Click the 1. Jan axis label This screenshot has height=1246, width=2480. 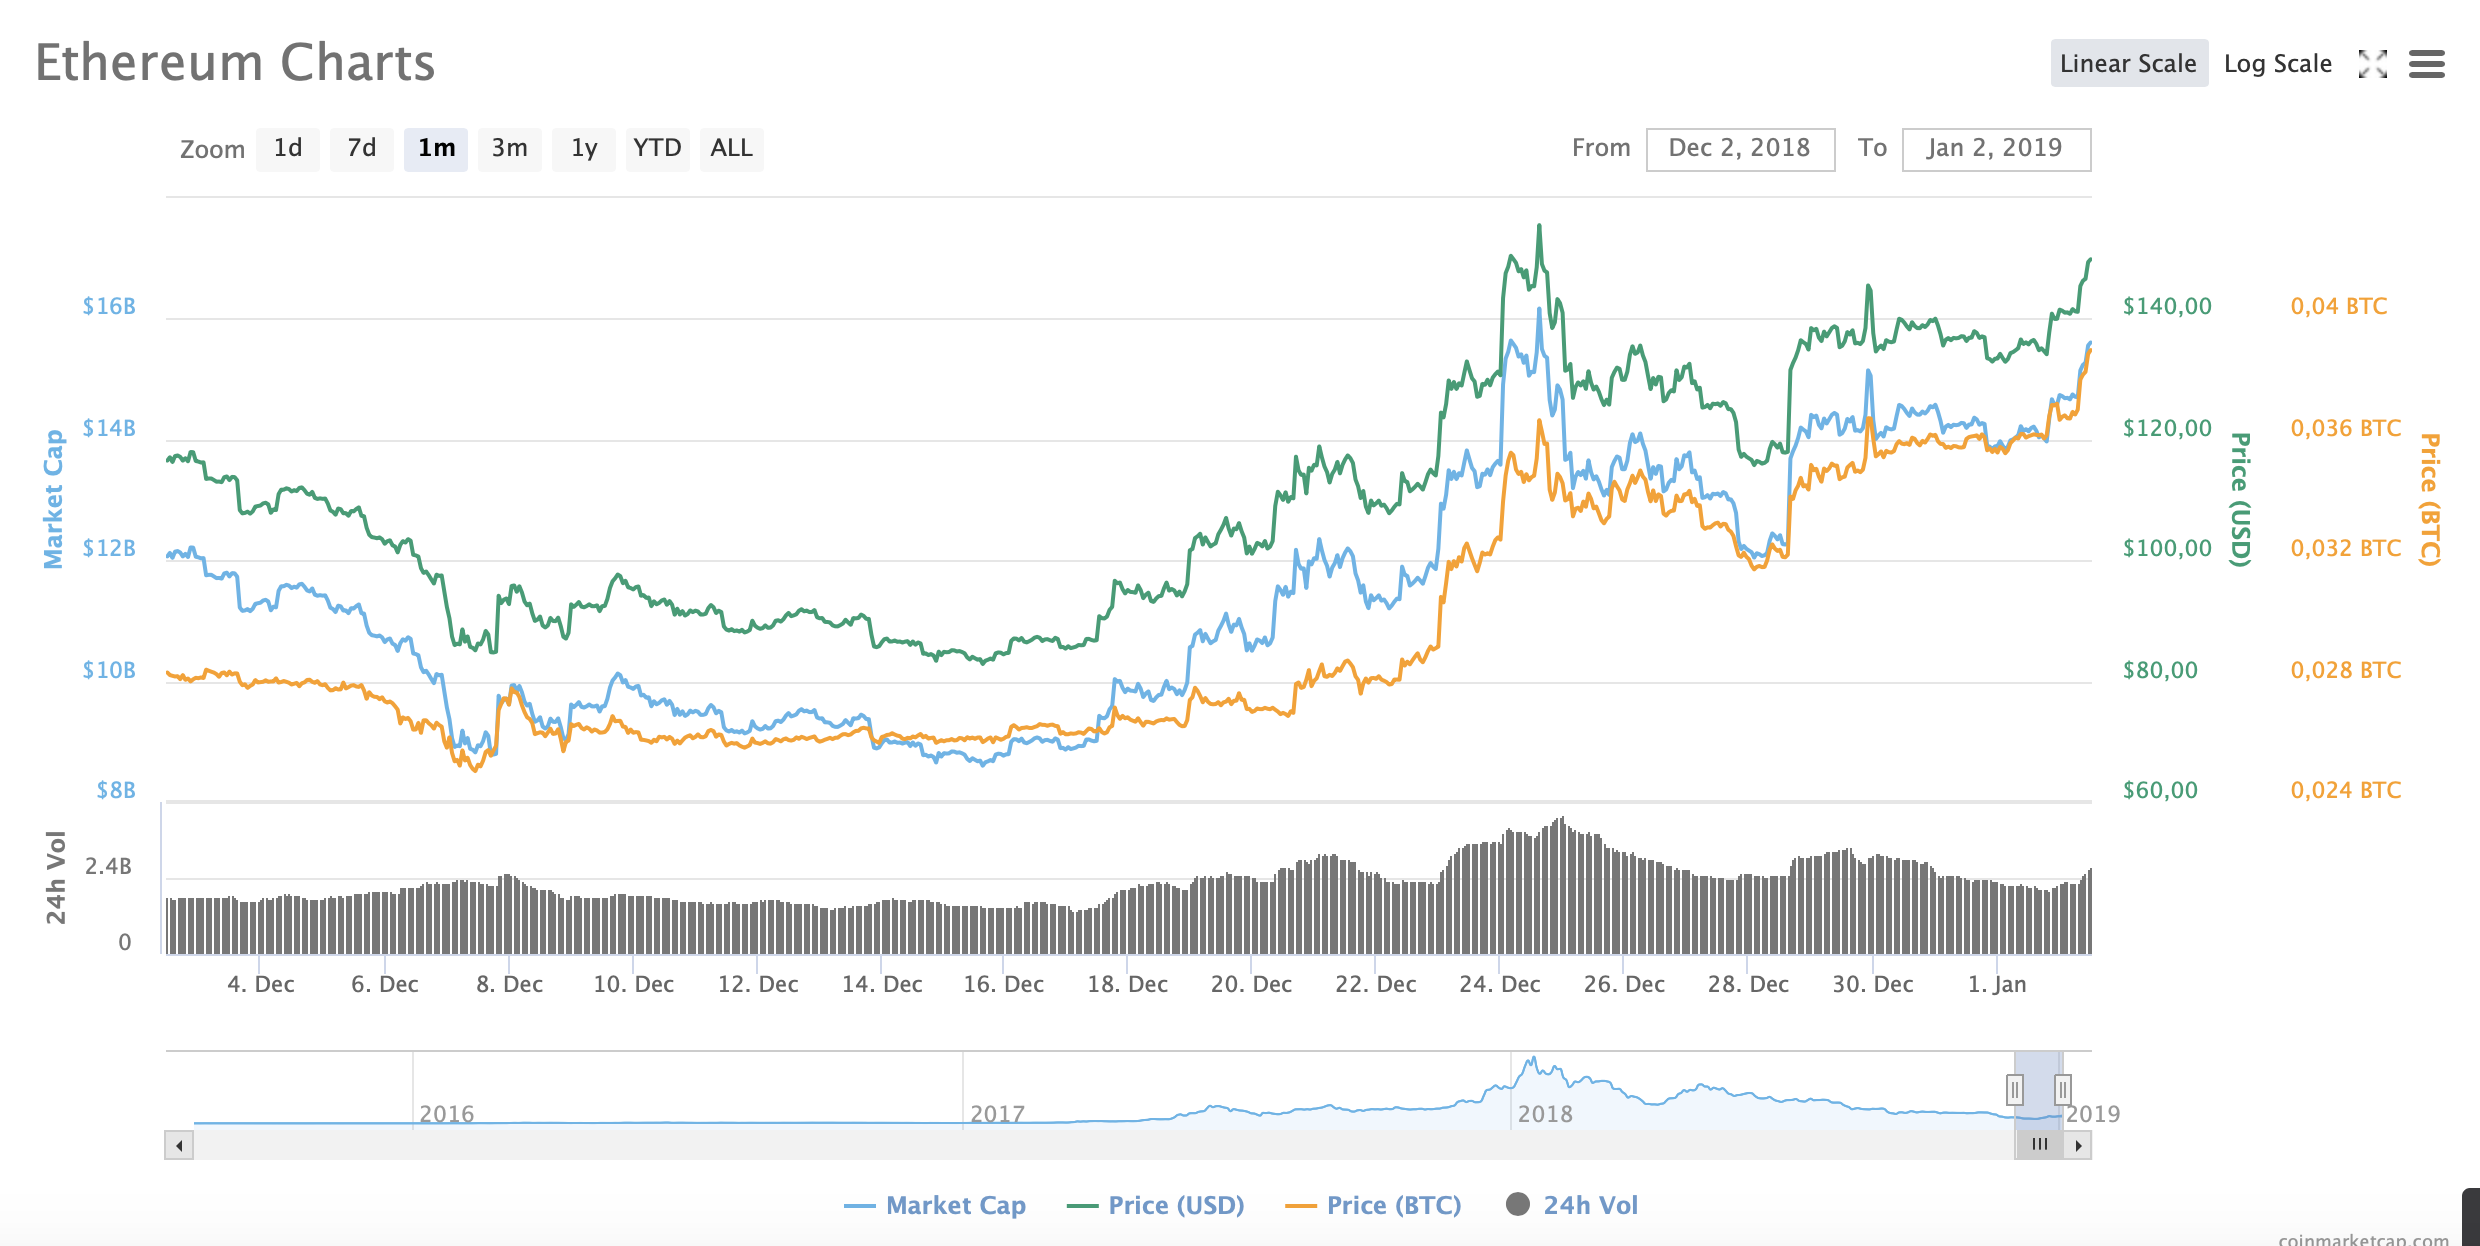tap(1997, 984)
